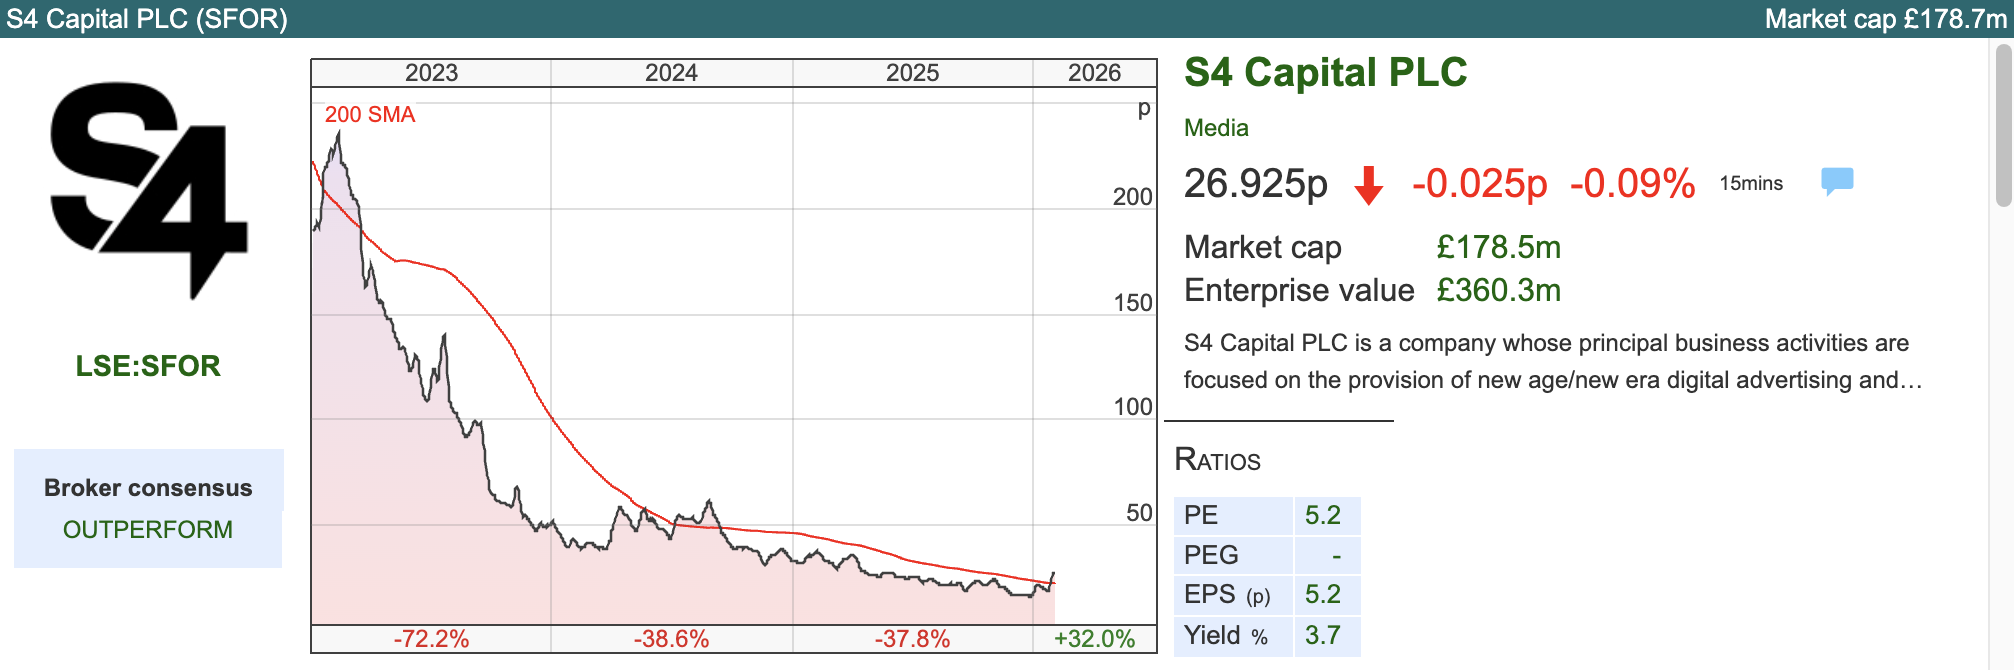Open the S4 Capital PLC company title
Viewport: 2014px width, 670px height.
pyautogui.click(x=1325, y=73)
